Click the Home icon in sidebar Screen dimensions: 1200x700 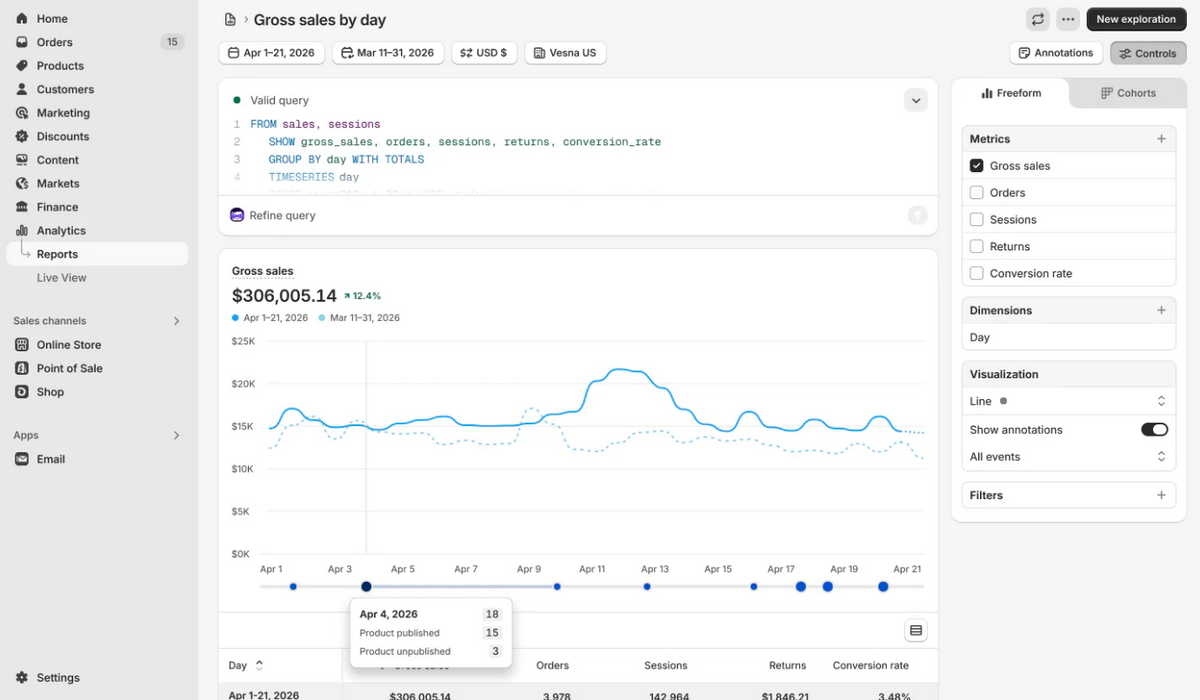tap(22, 19)
